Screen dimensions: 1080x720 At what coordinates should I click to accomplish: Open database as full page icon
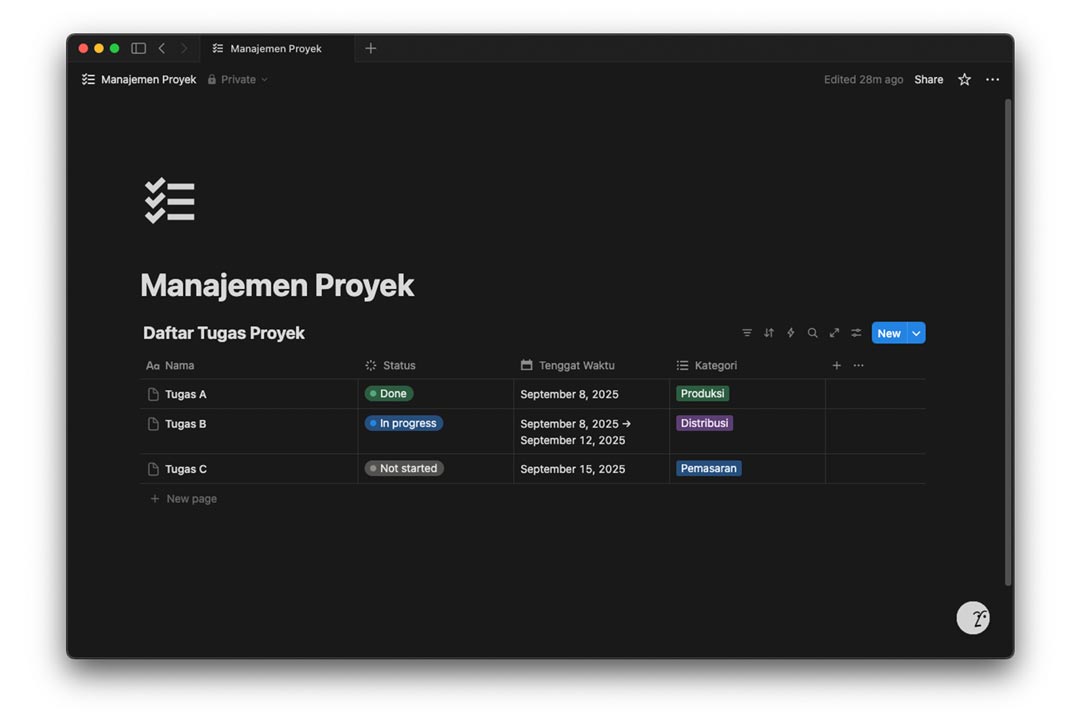click(x=834, y=333)
